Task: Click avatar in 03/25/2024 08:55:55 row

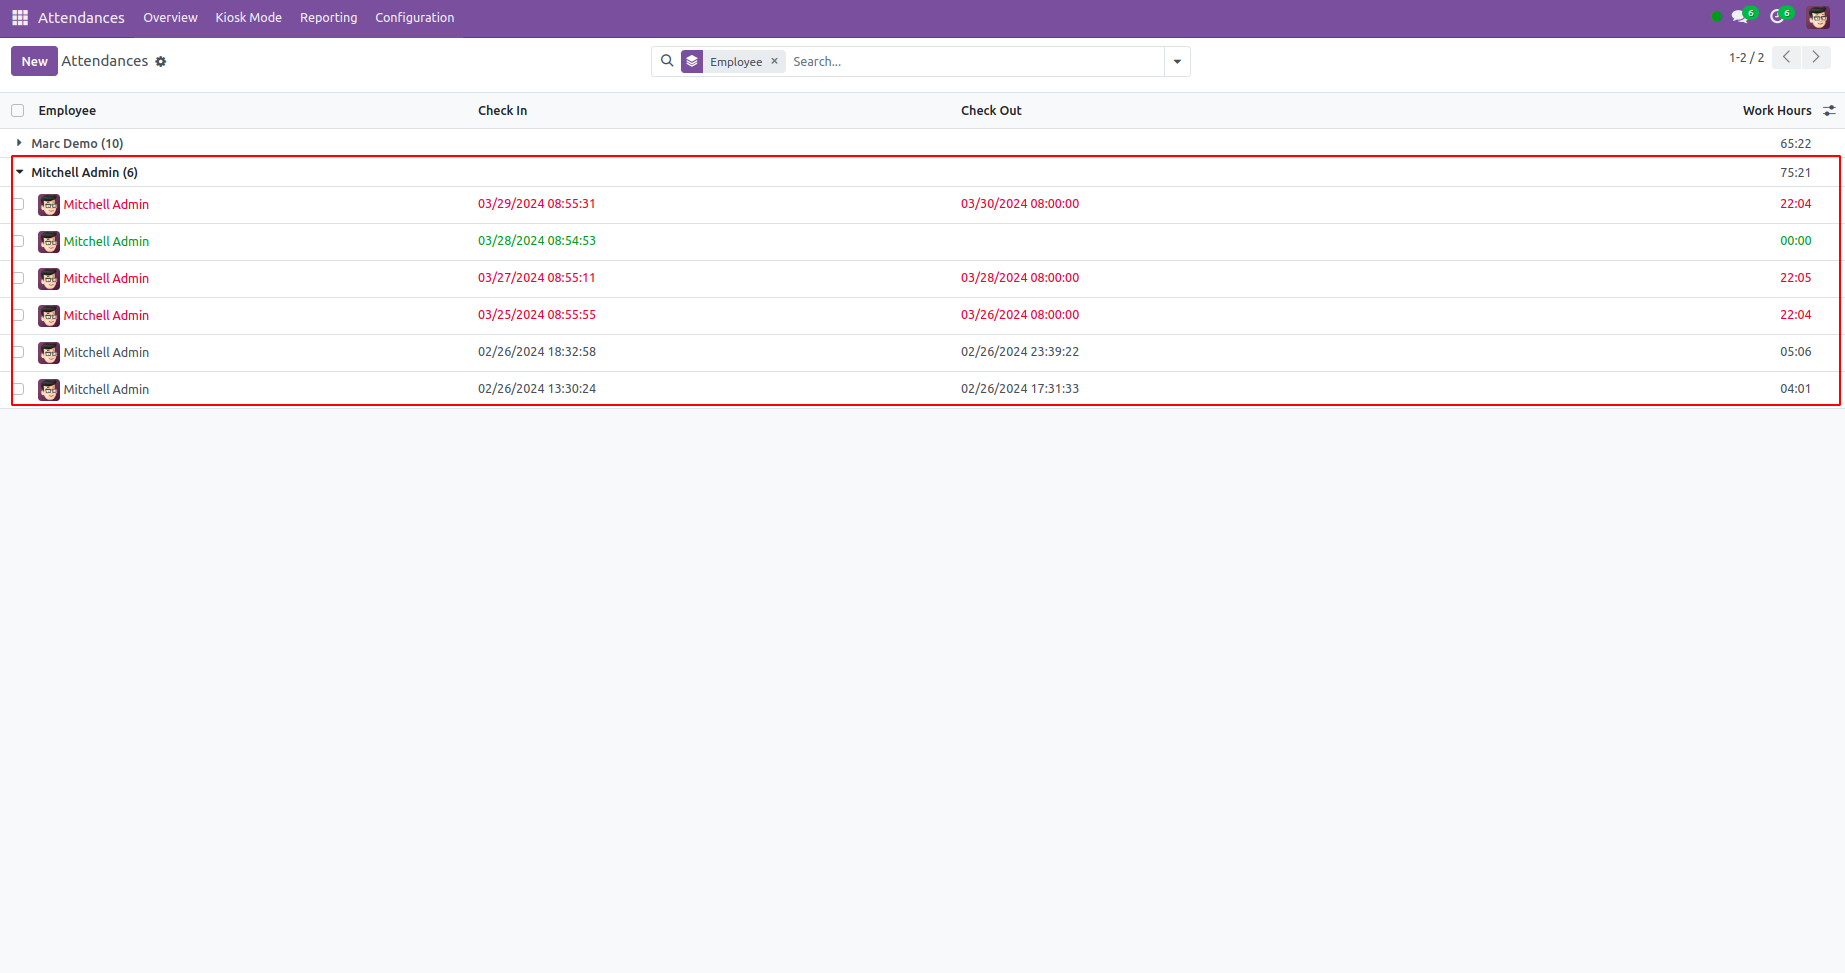Action: tap(49, 316)
